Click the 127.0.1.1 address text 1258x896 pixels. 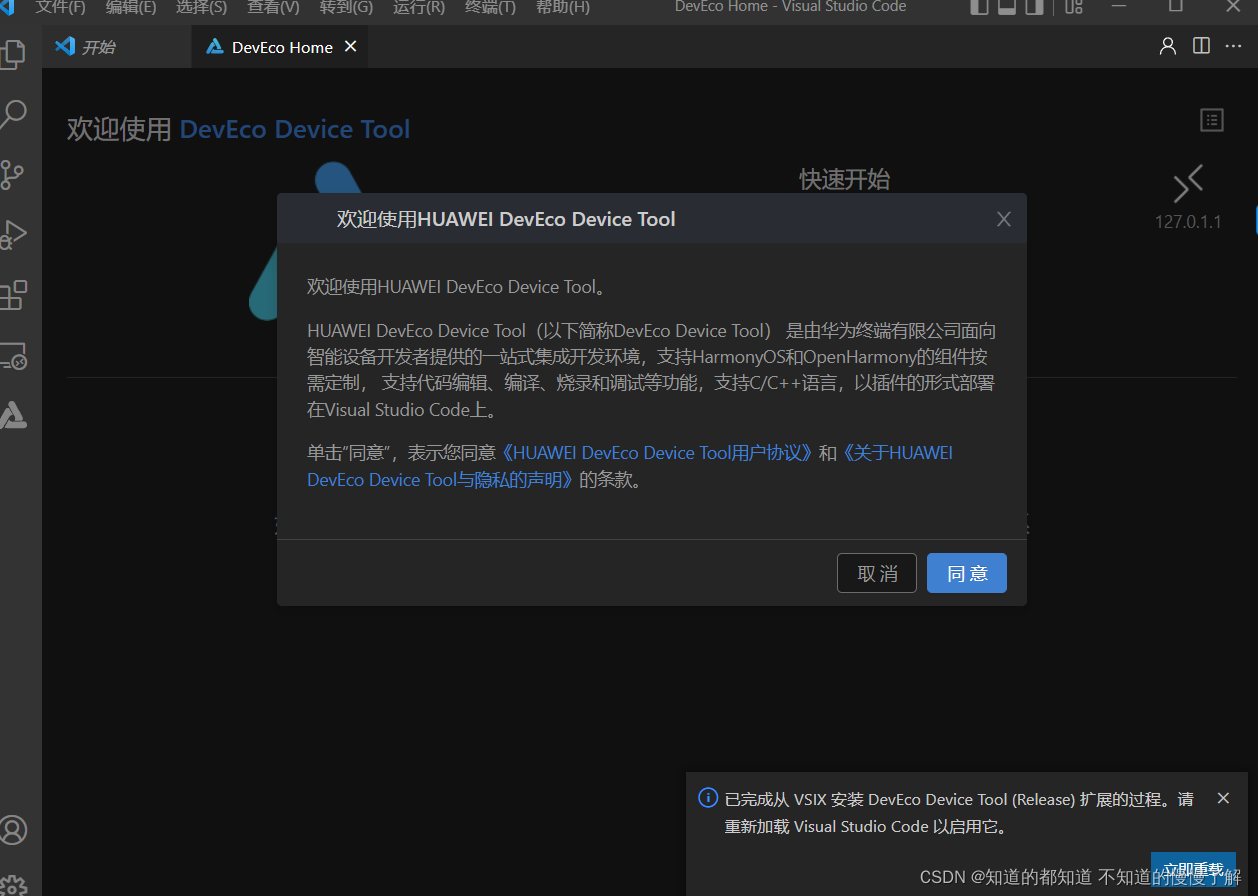point(1188,222)
